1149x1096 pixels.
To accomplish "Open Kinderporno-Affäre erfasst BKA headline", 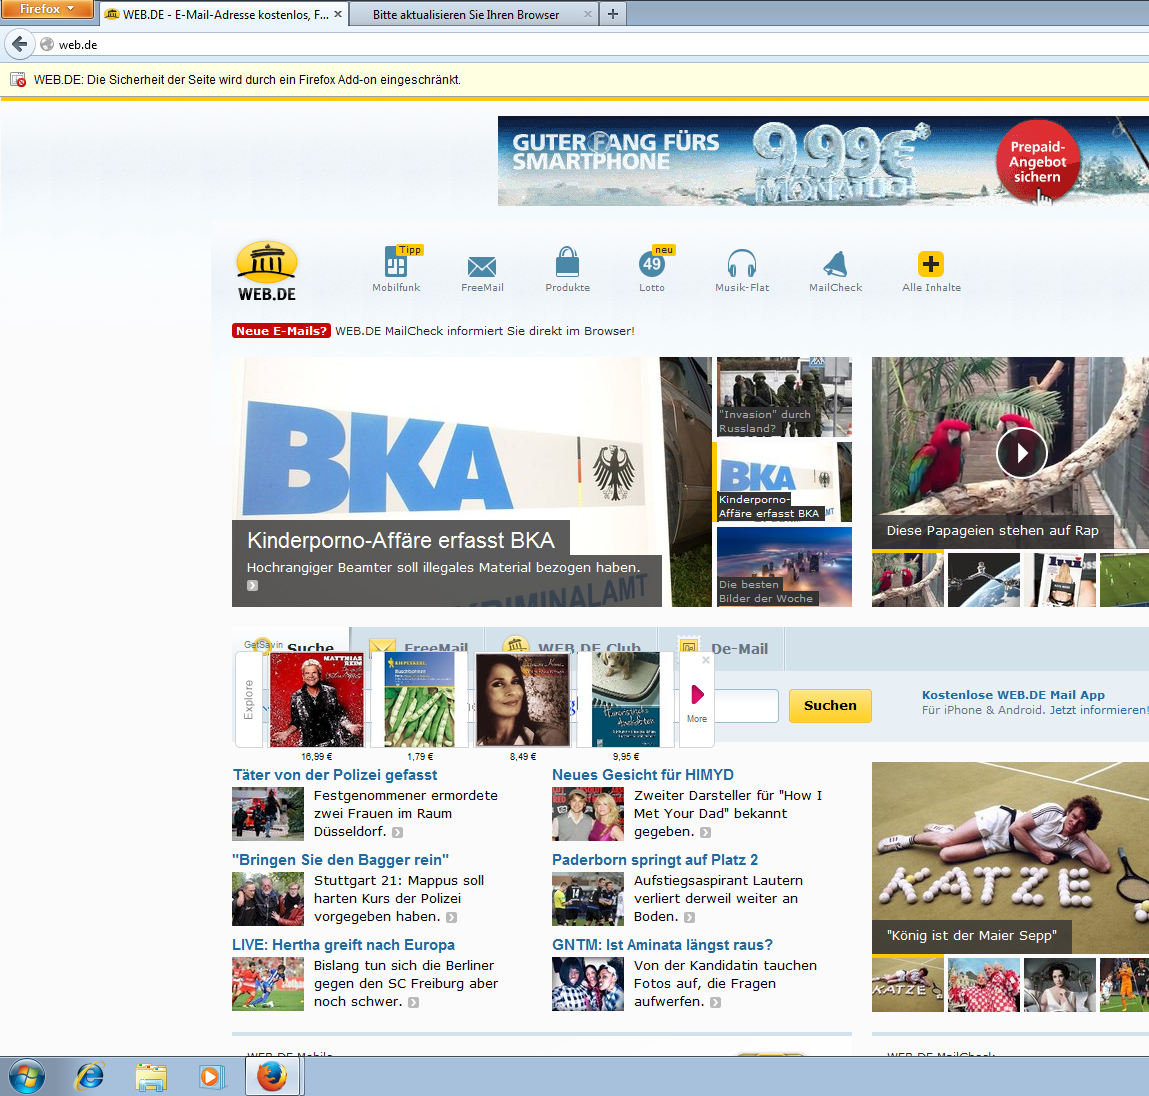I will point(400,540).
